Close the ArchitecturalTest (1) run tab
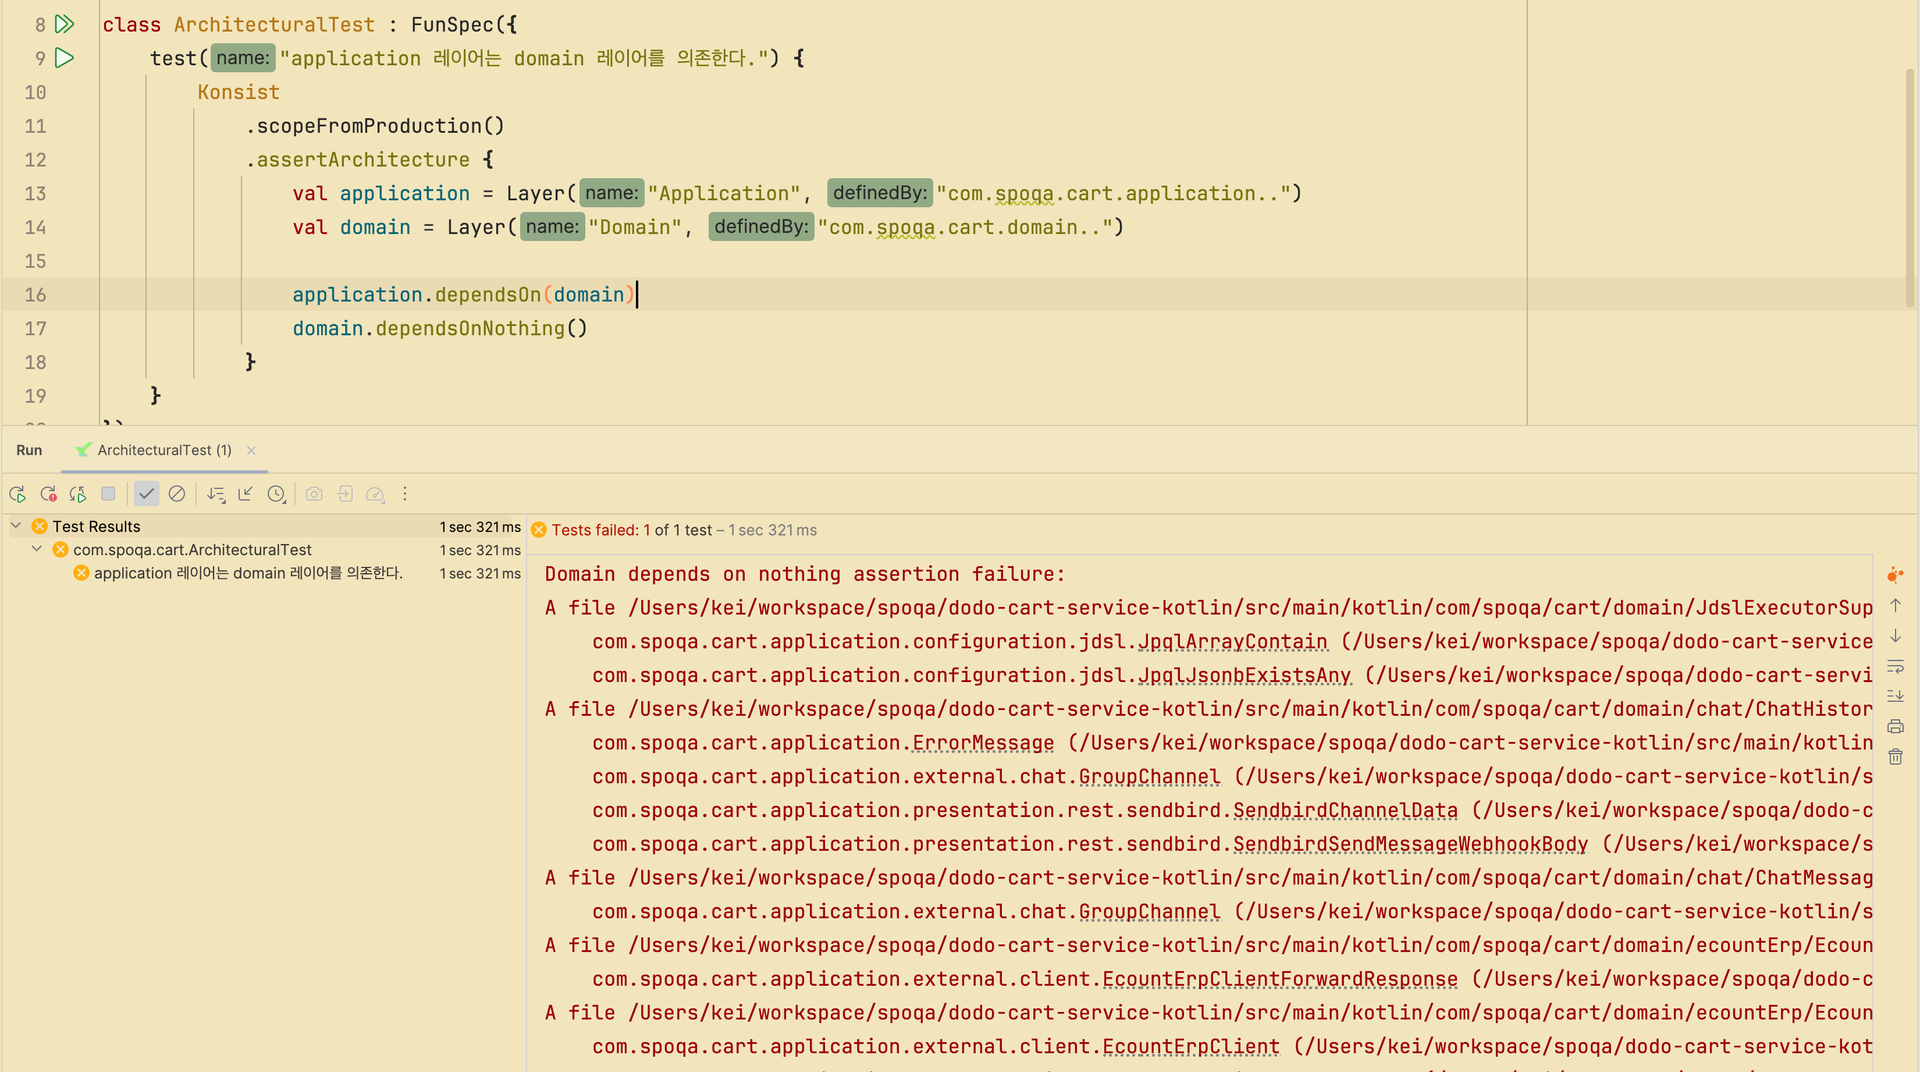1920x1072 pixels. click(x=251, y=450)
